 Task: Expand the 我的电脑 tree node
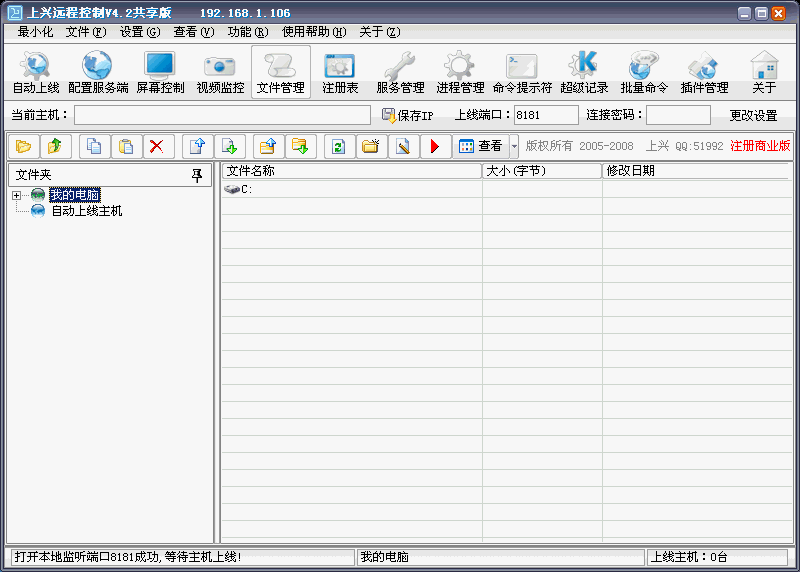(17, 195)
